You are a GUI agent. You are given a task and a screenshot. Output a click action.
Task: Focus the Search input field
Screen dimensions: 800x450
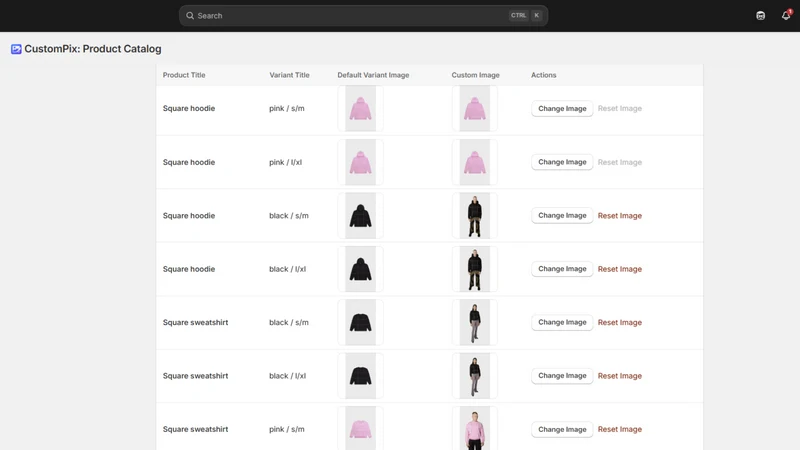363,16
